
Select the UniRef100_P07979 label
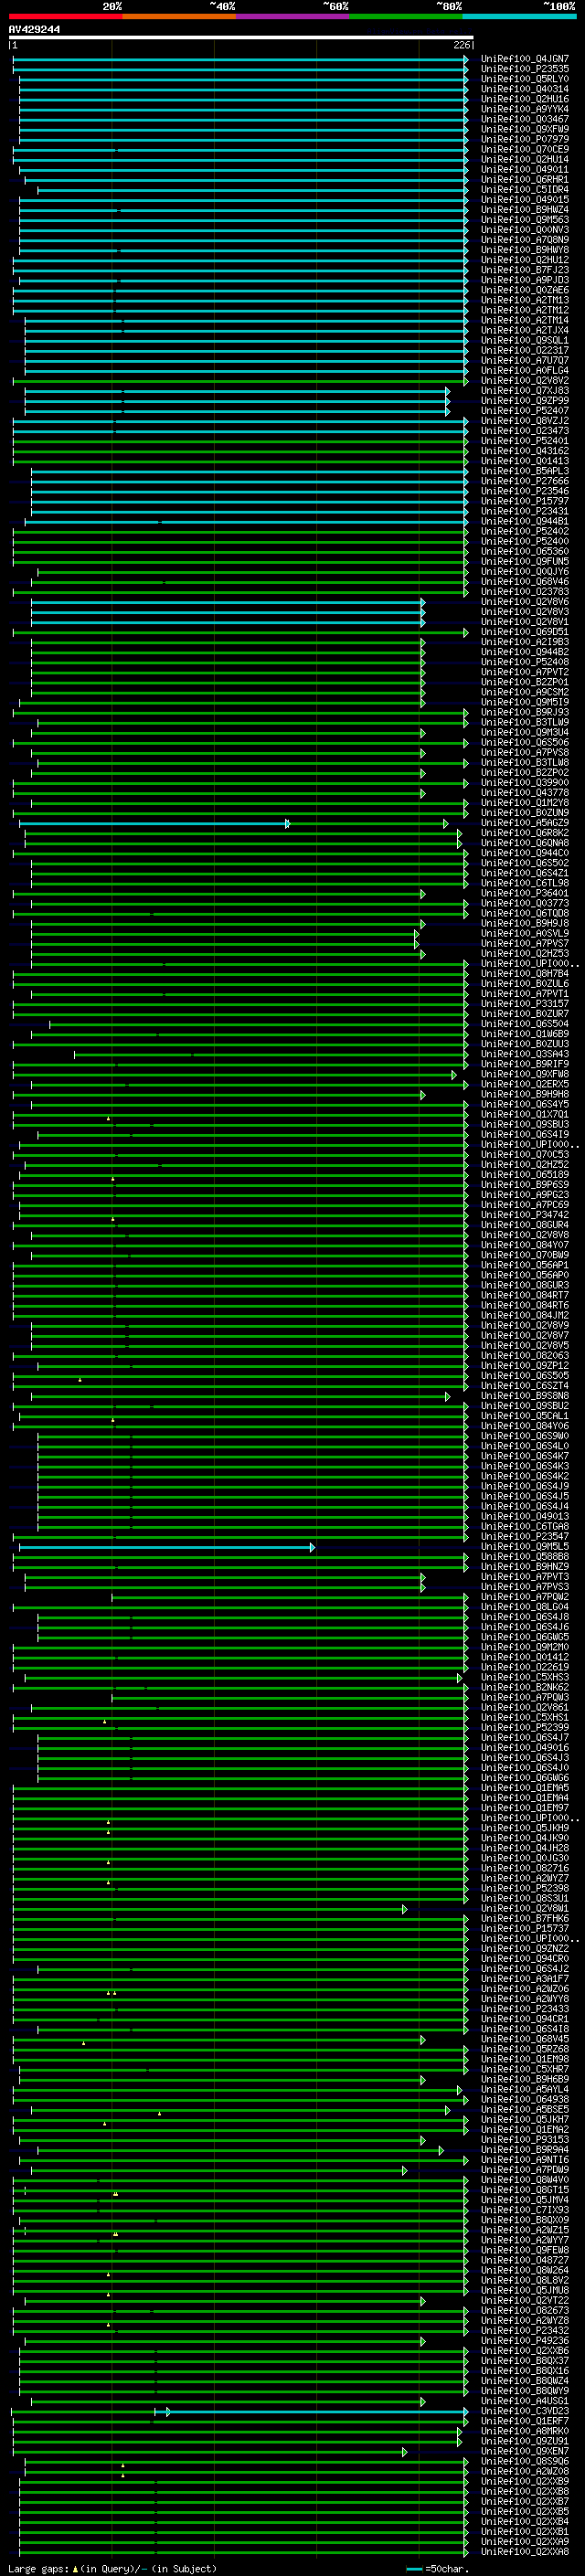pos(525,139)
